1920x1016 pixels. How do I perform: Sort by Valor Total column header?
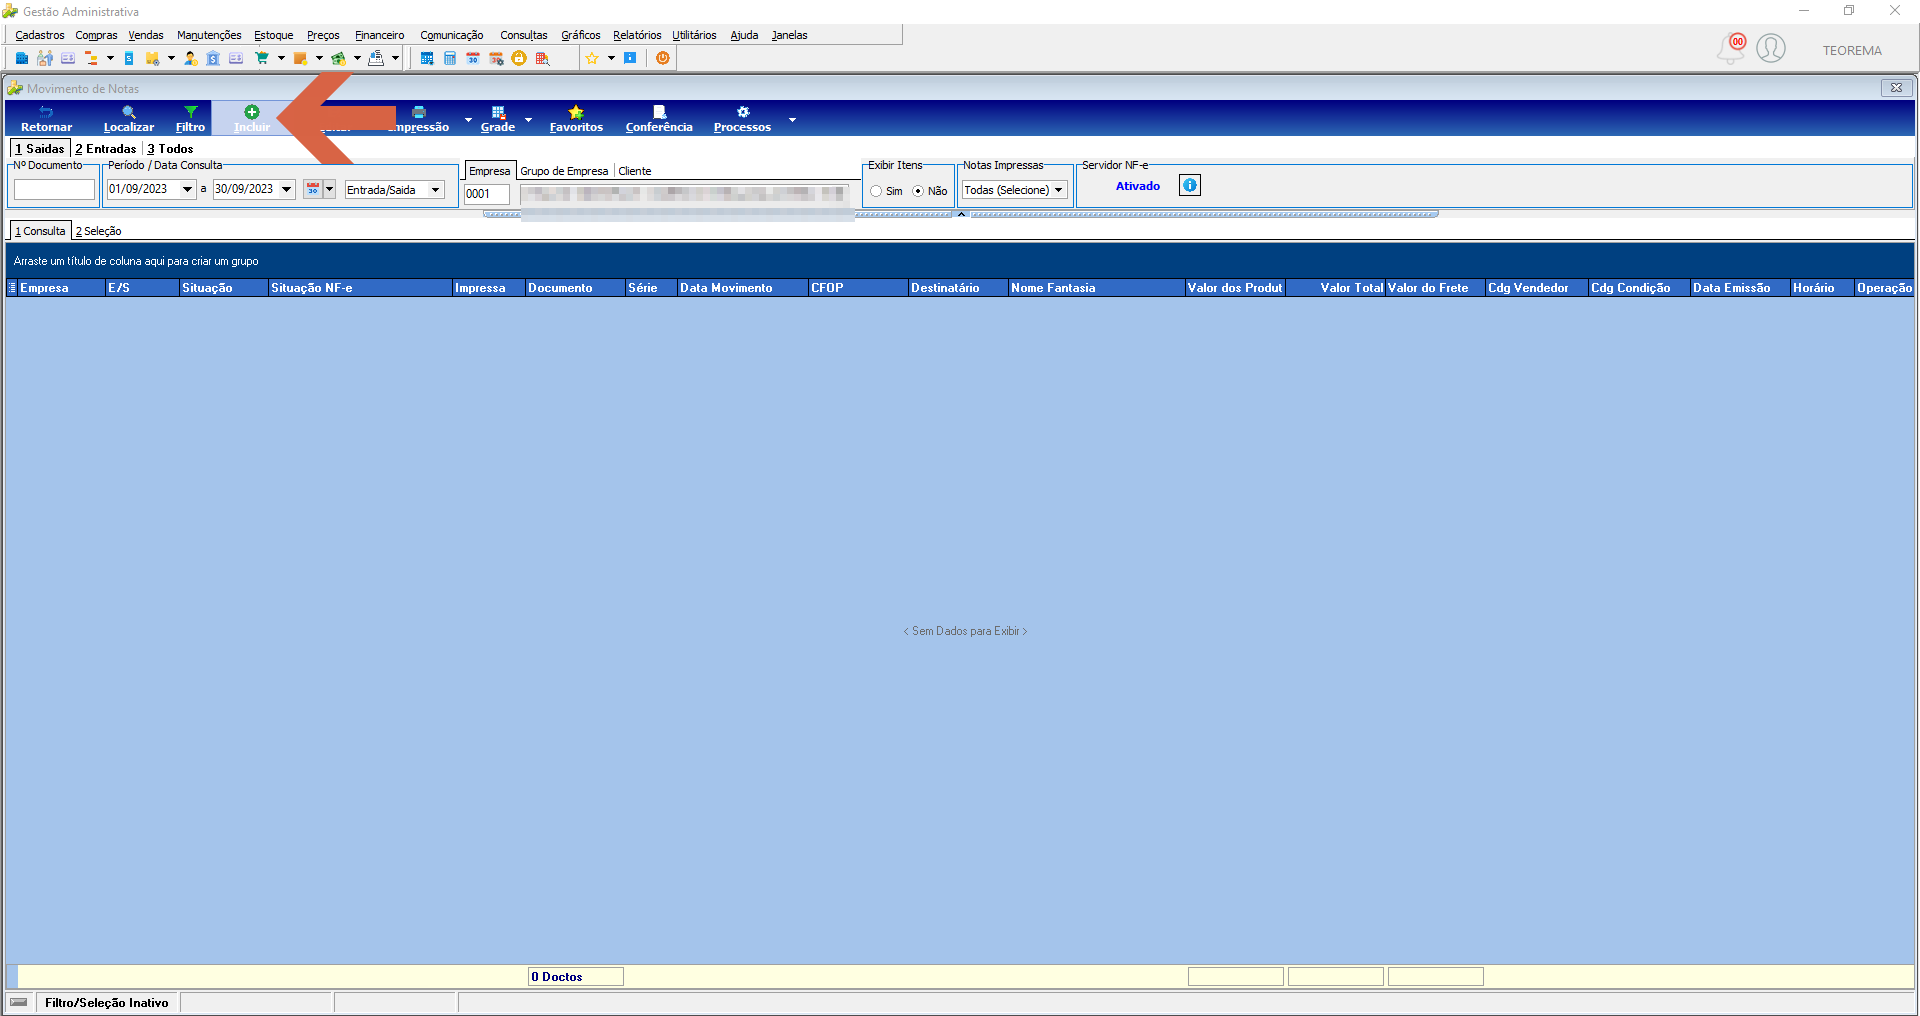(1336, 288)
